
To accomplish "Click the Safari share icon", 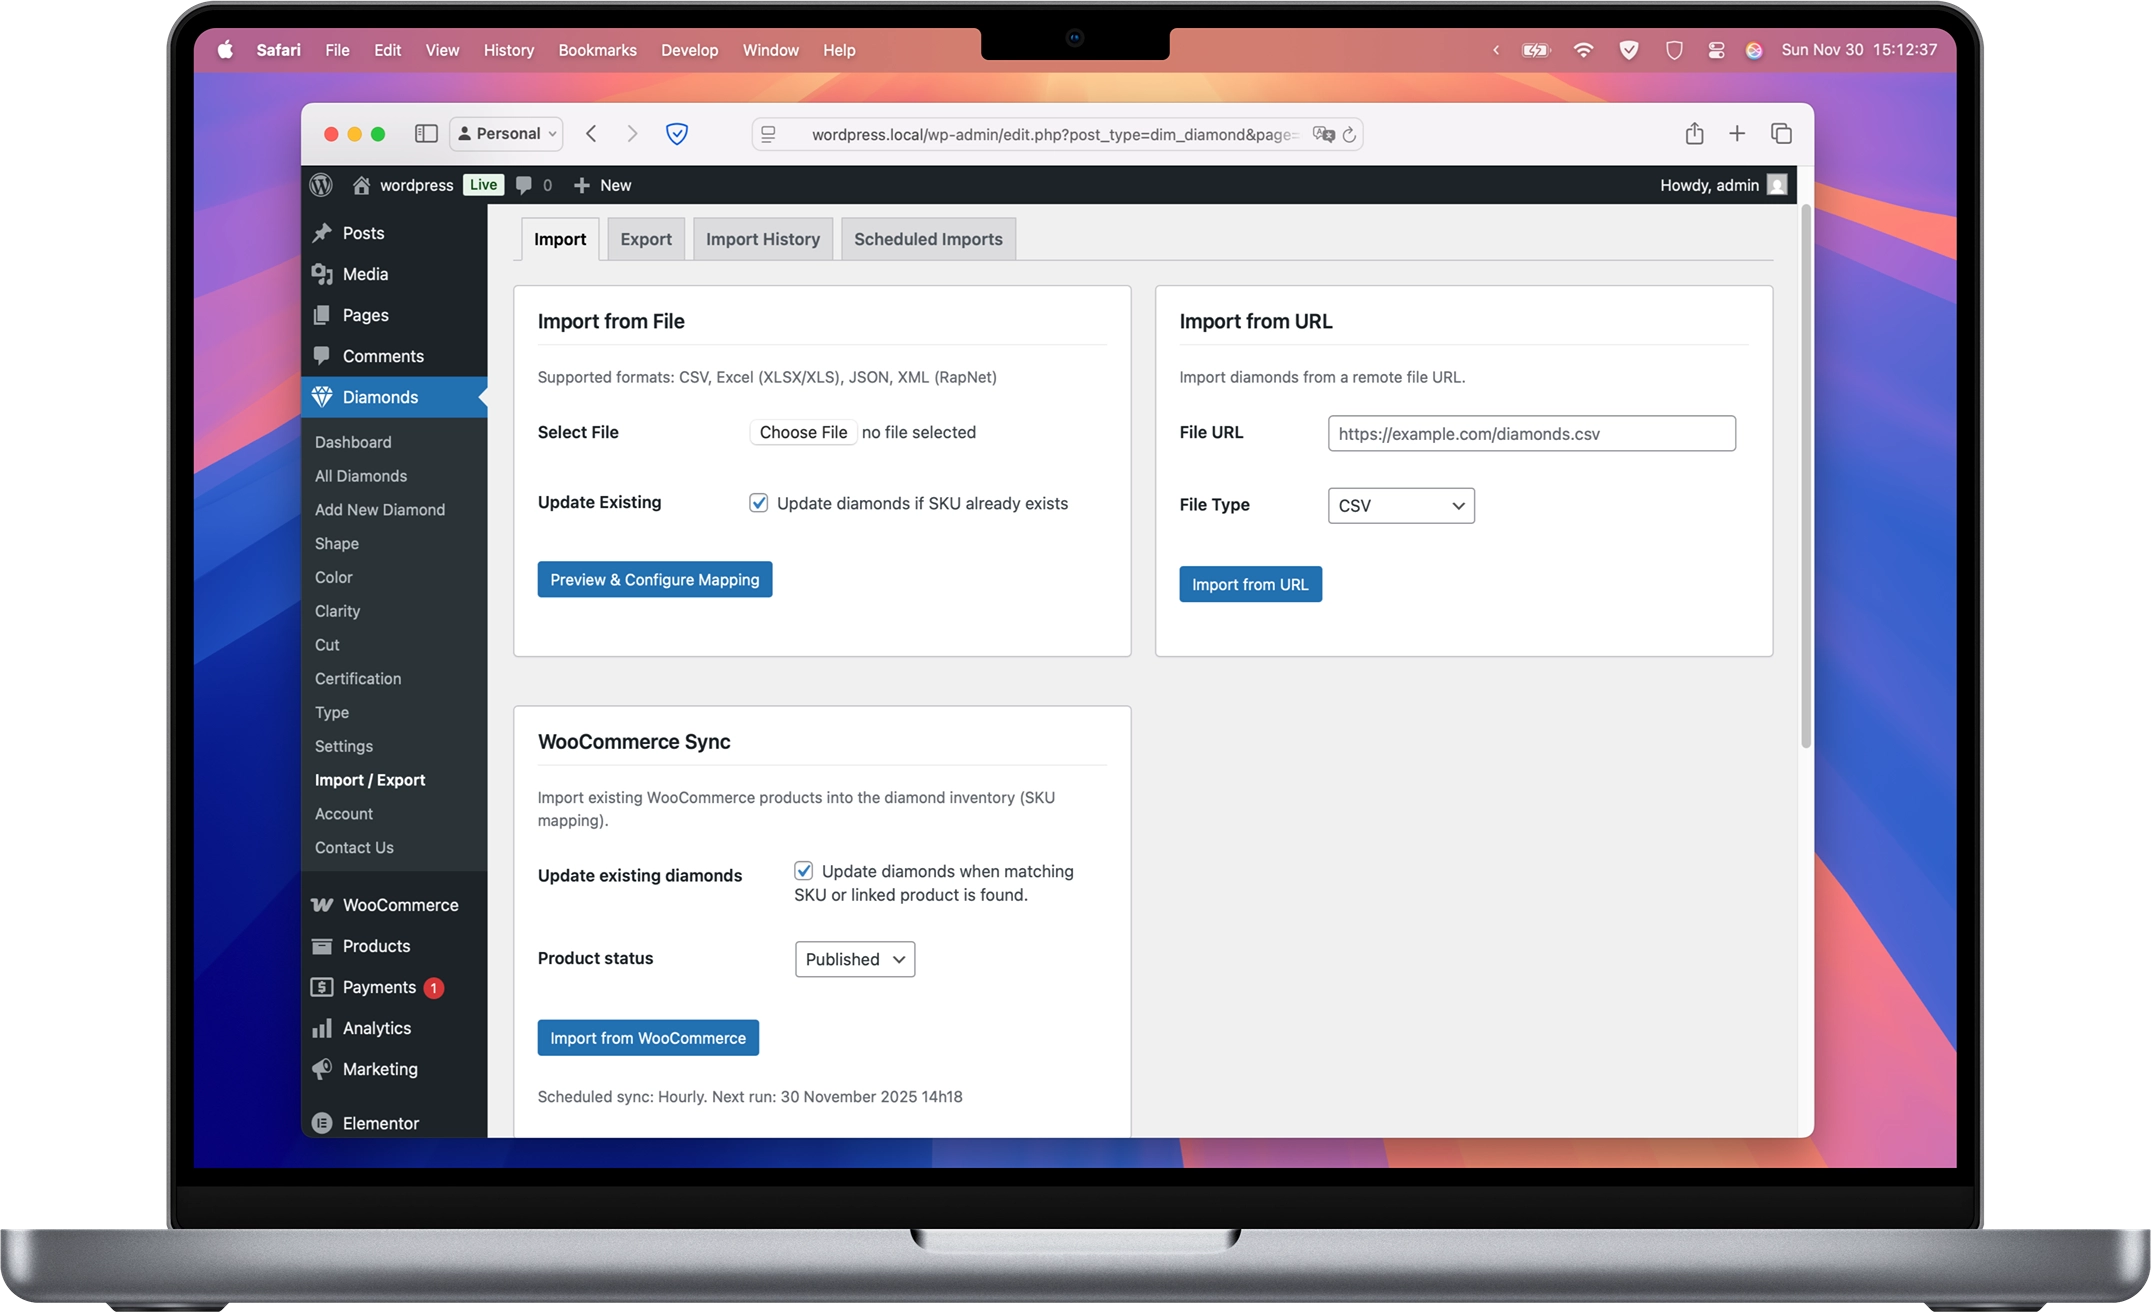I will tap(1694, 134).
